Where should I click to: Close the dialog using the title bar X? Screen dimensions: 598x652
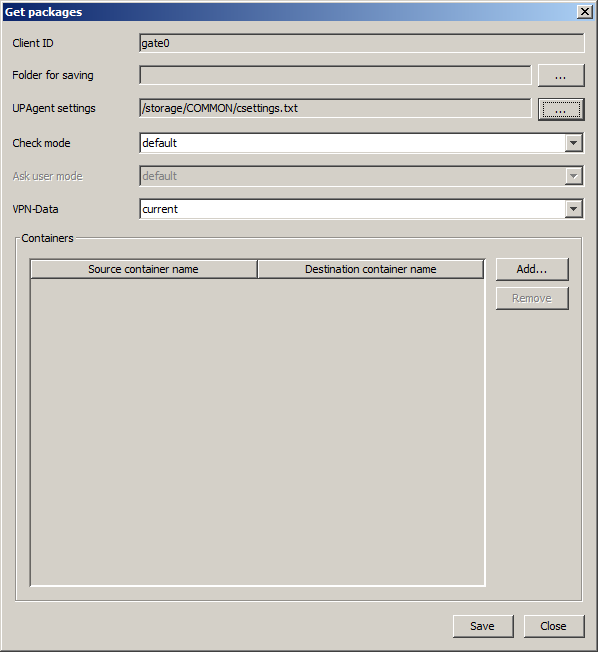point(585,12)
